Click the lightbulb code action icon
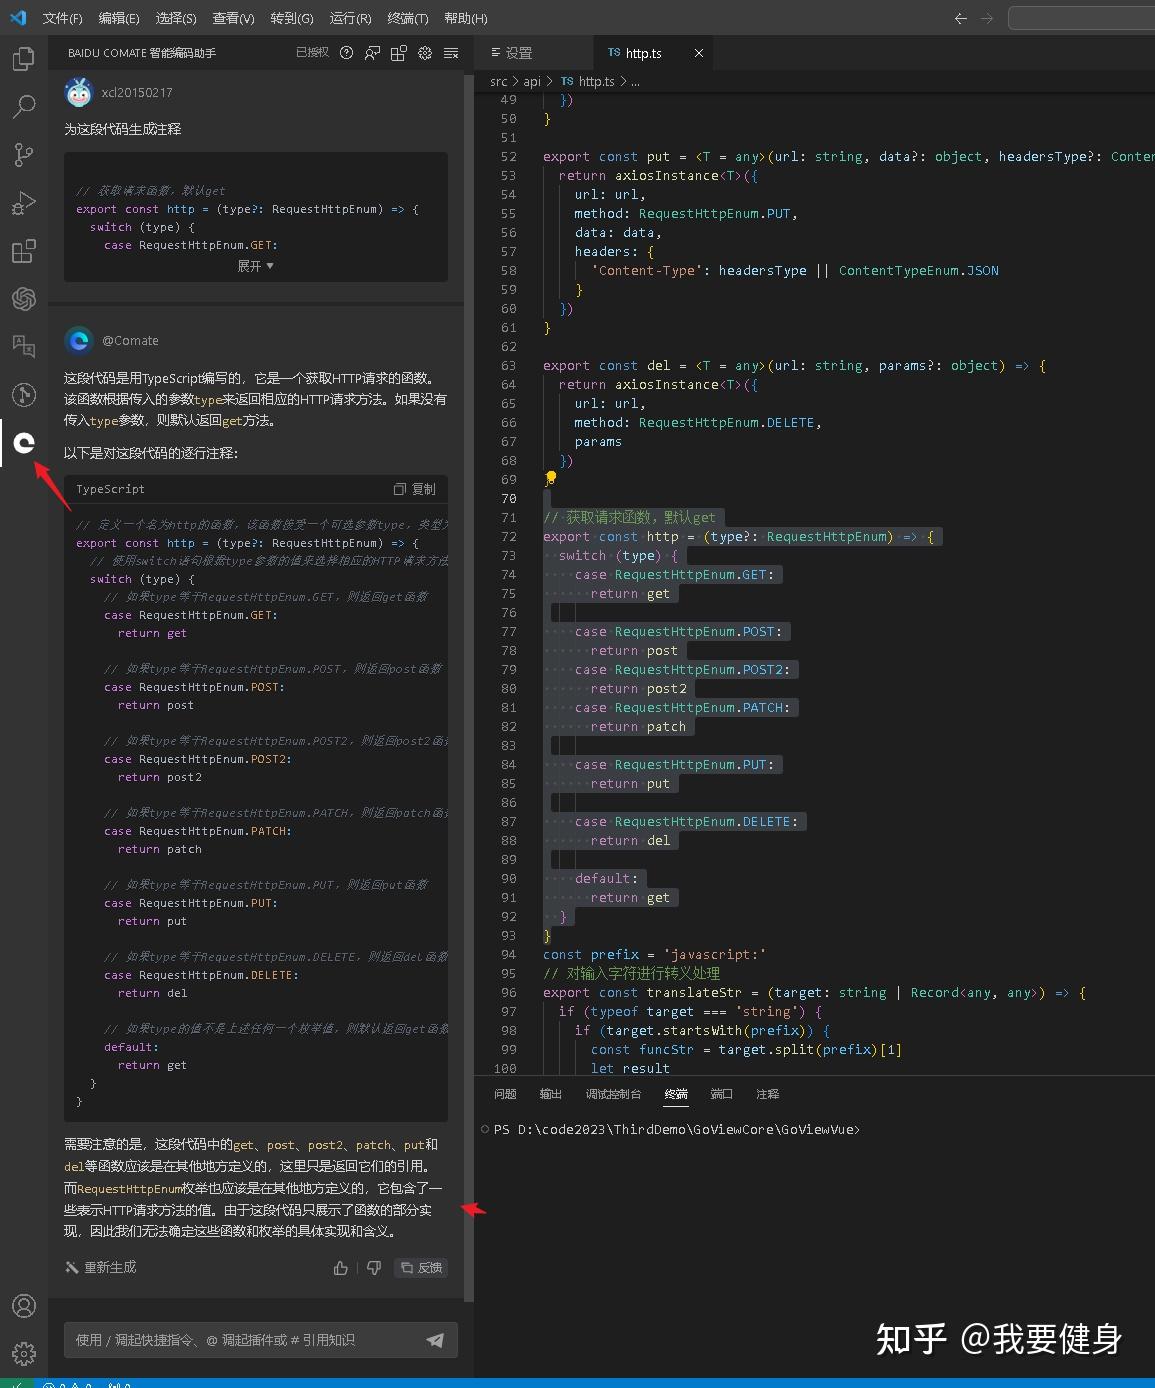The width and height of the screenshot is (1155, 1388). coord(550,478)
